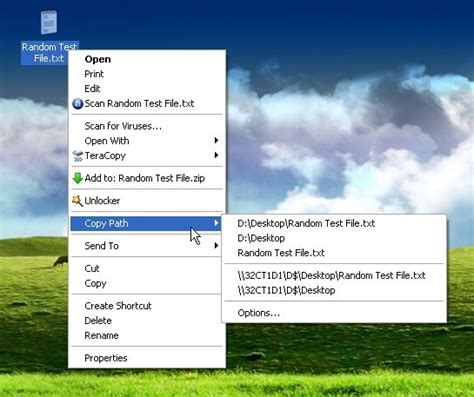Select the TeraCopy menu entry
The width and height of the screenshot is (474, 397).
click(147, 156)
